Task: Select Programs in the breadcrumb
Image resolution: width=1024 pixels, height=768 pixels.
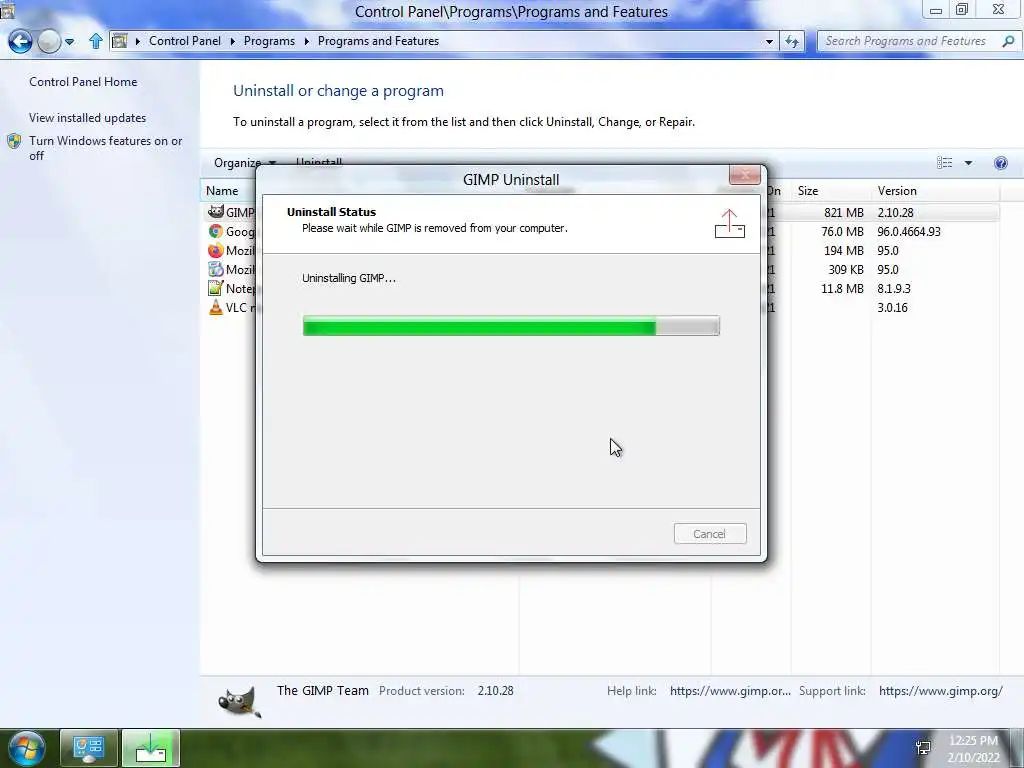Action: click(269, 41)
